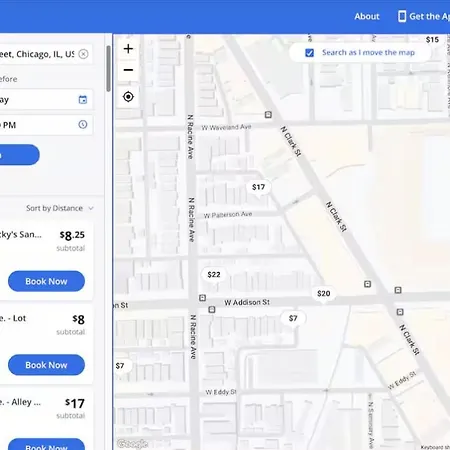
Task: Click the date input field
Action: pos(46,99)
